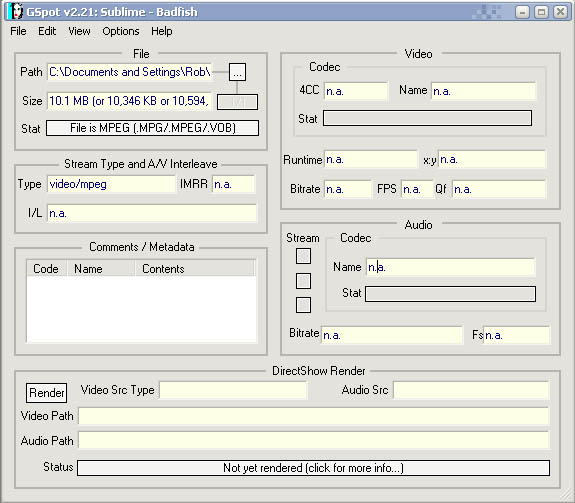The height and width of the screenshot is (503, 575).
Task: Select the second audio Stream box
Action: (x=303, y=281)
